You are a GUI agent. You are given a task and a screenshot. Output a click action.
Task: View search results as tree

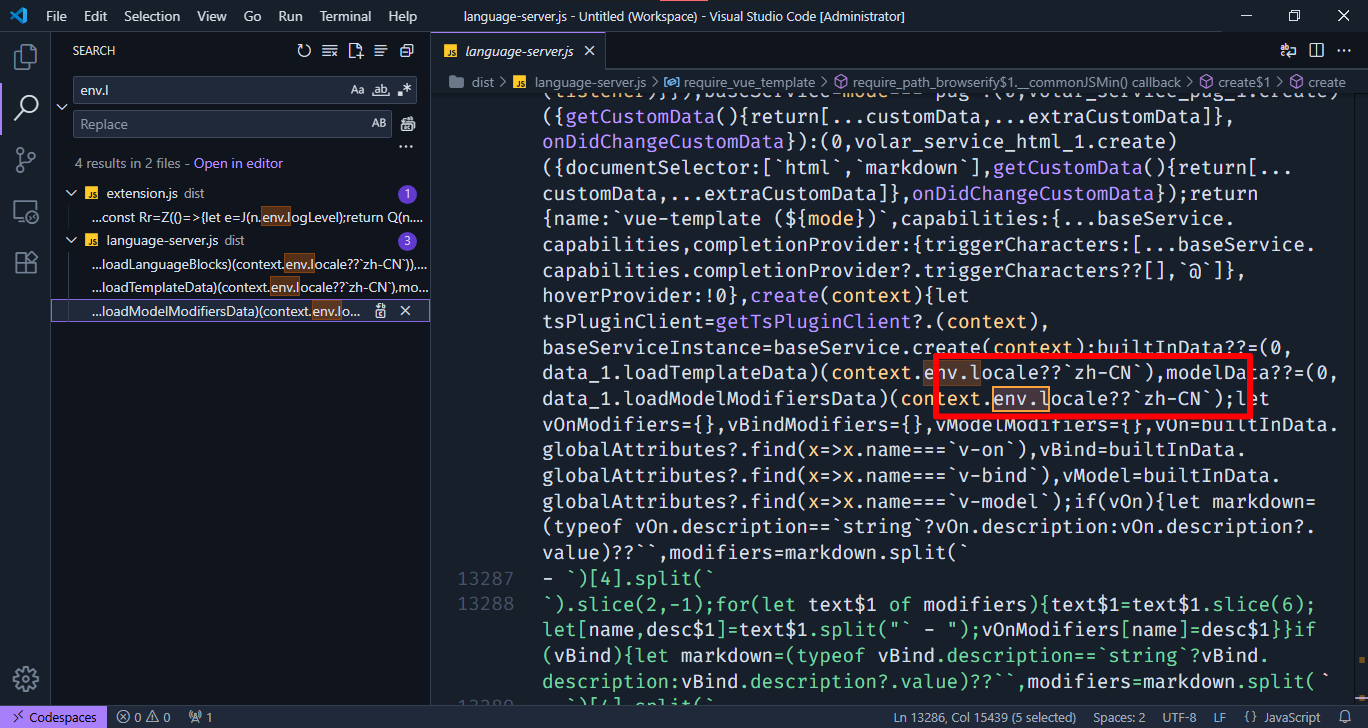(381, 51)
